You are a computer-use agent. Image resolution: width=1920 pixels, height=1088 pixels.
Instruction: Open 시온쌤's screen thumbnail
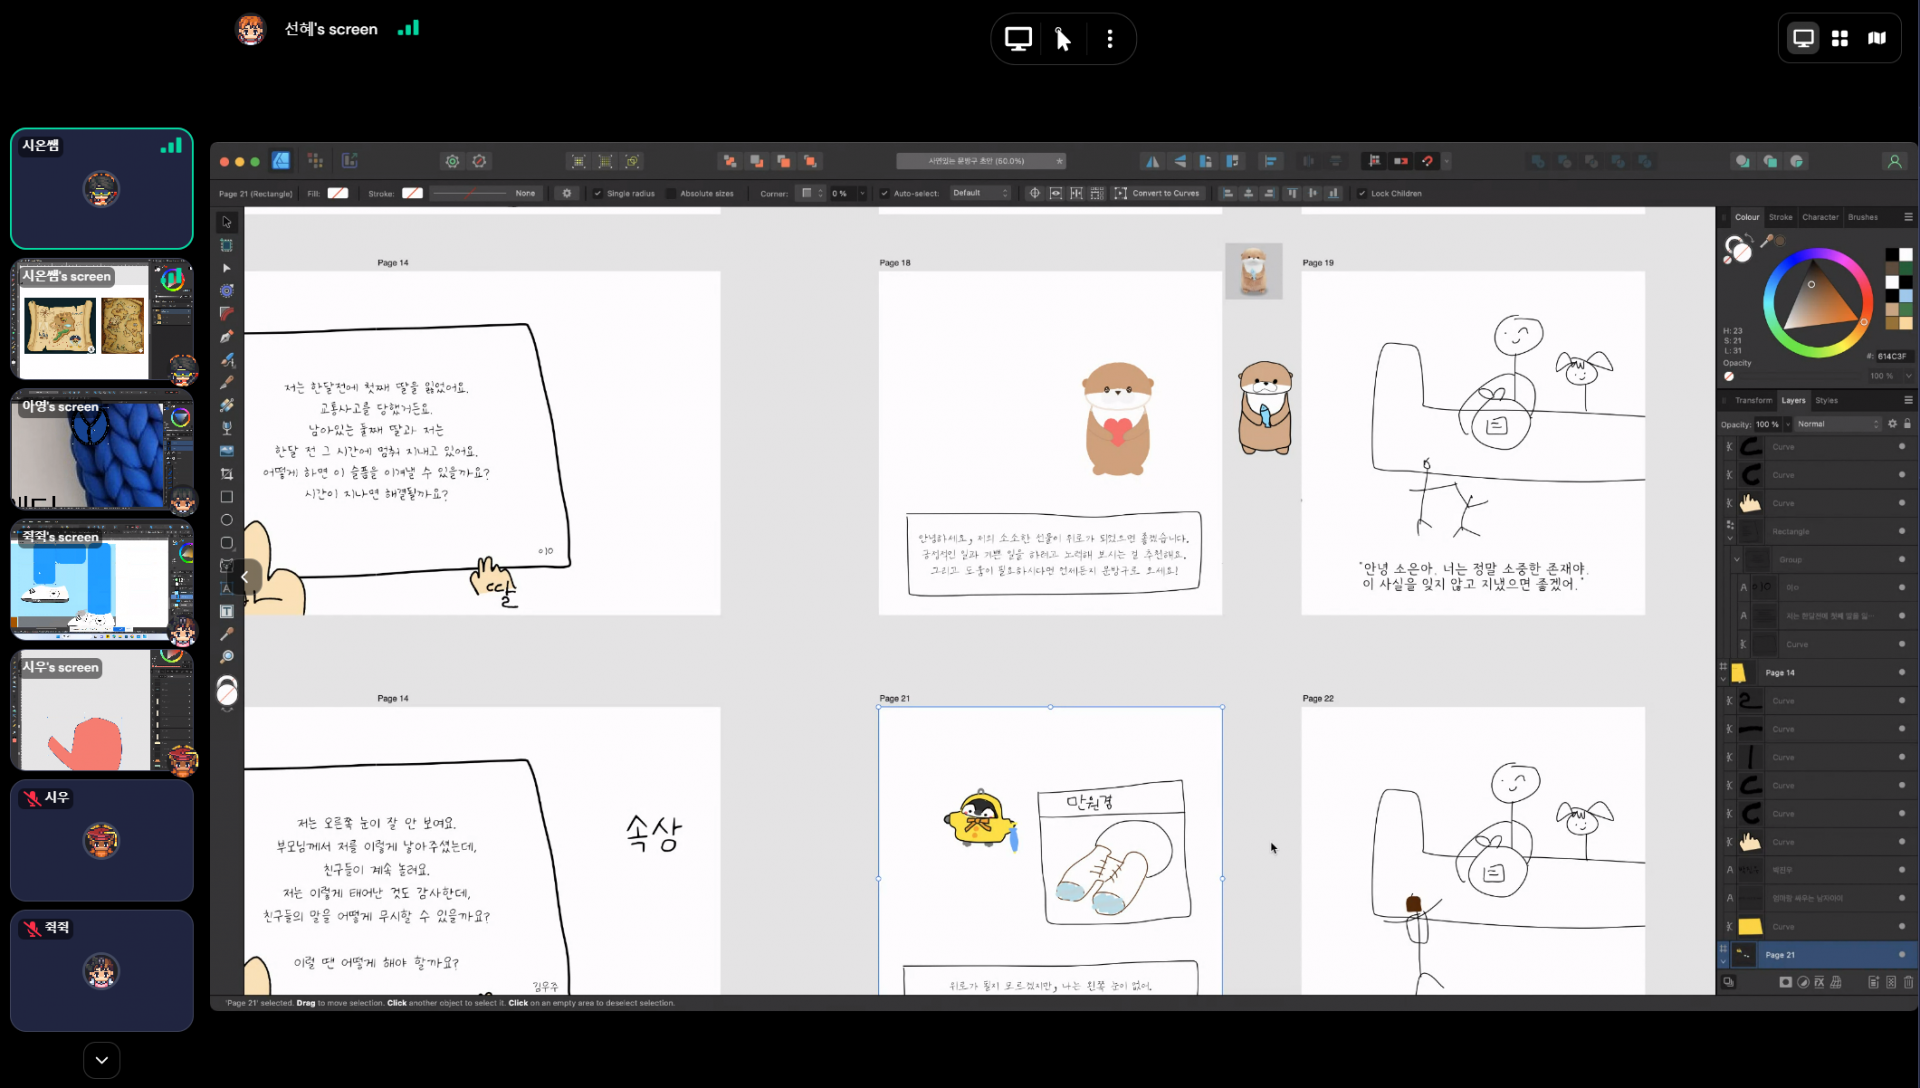point(102,320)
